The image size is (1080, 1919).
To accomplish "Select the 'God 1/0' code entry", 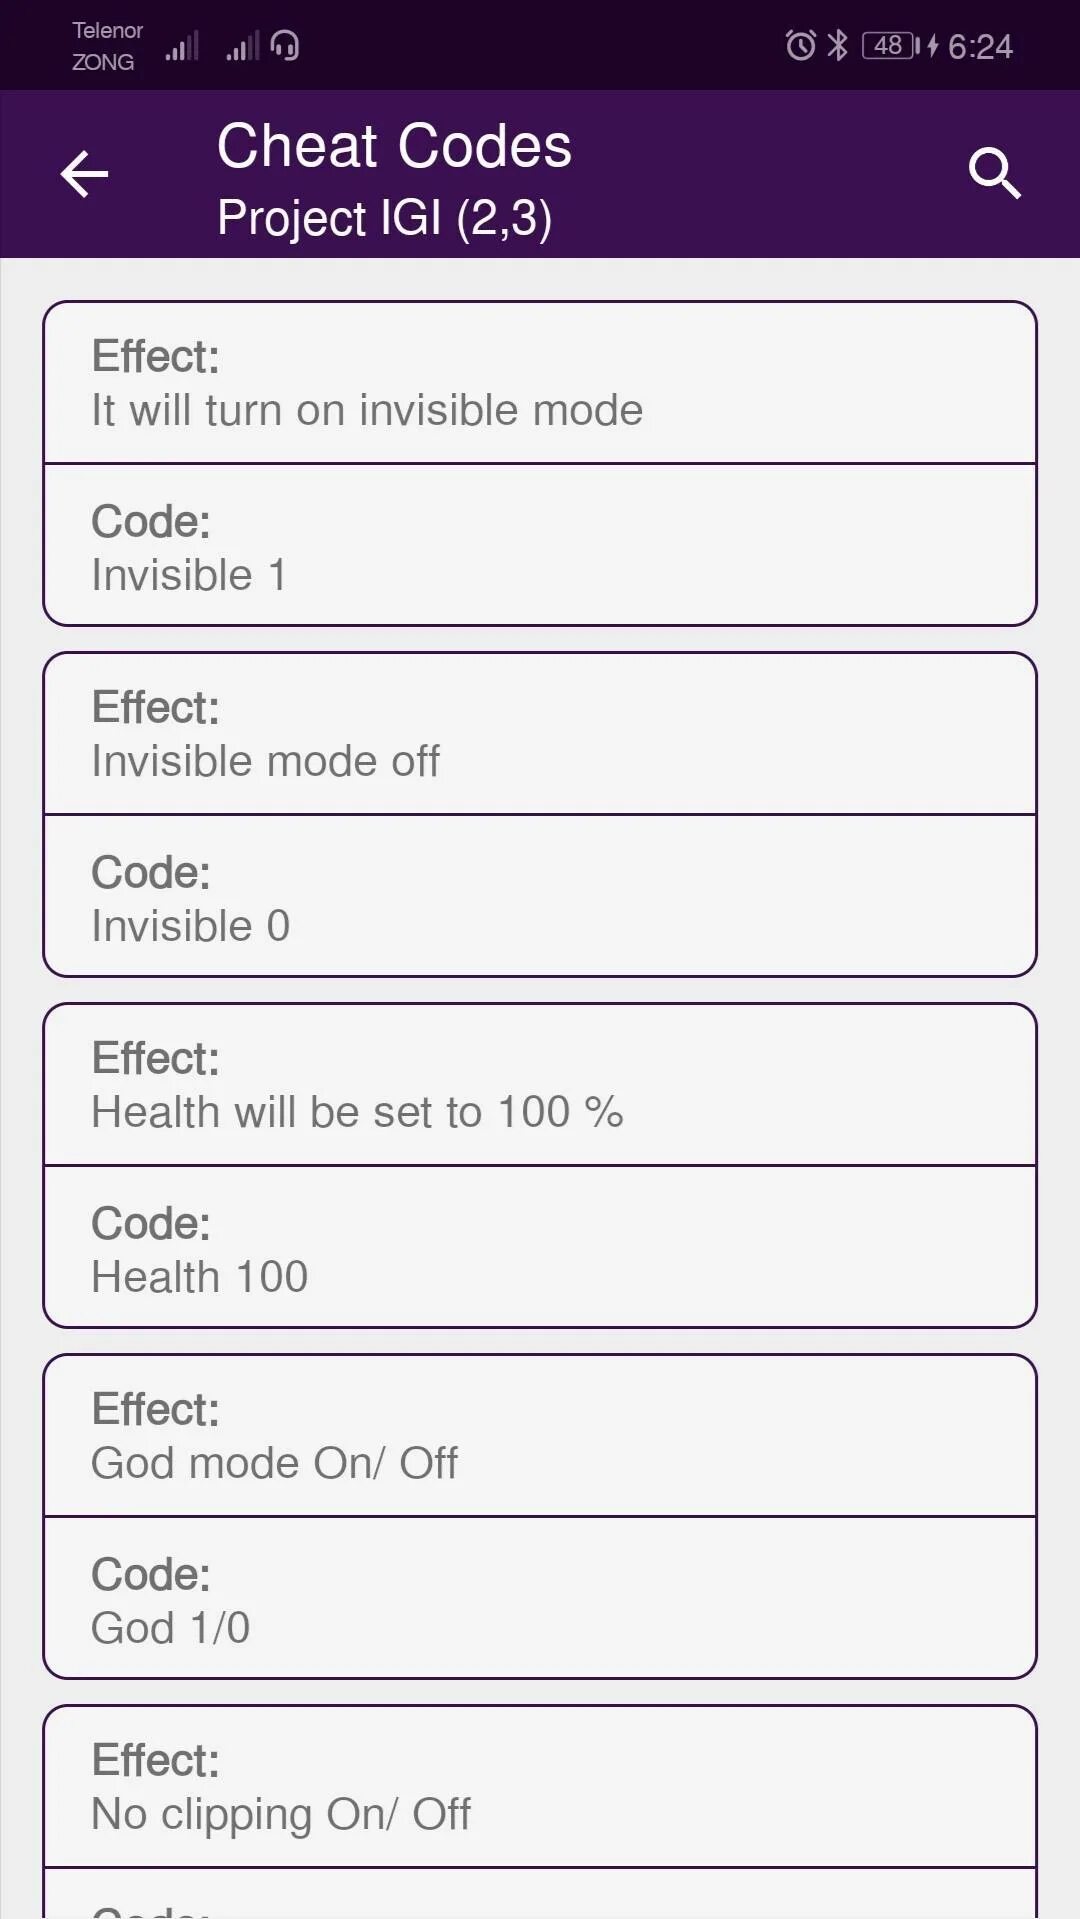I will pyautogui.click(x=540, y=1599).
